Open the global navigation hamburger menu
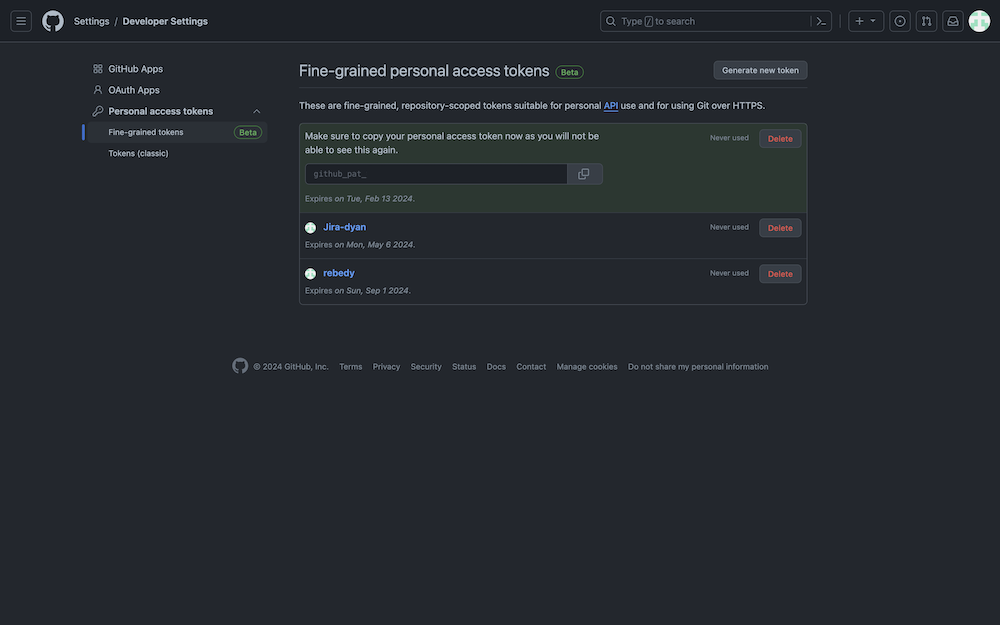The height and width of the screenshot is (625, 1000). 21,21
